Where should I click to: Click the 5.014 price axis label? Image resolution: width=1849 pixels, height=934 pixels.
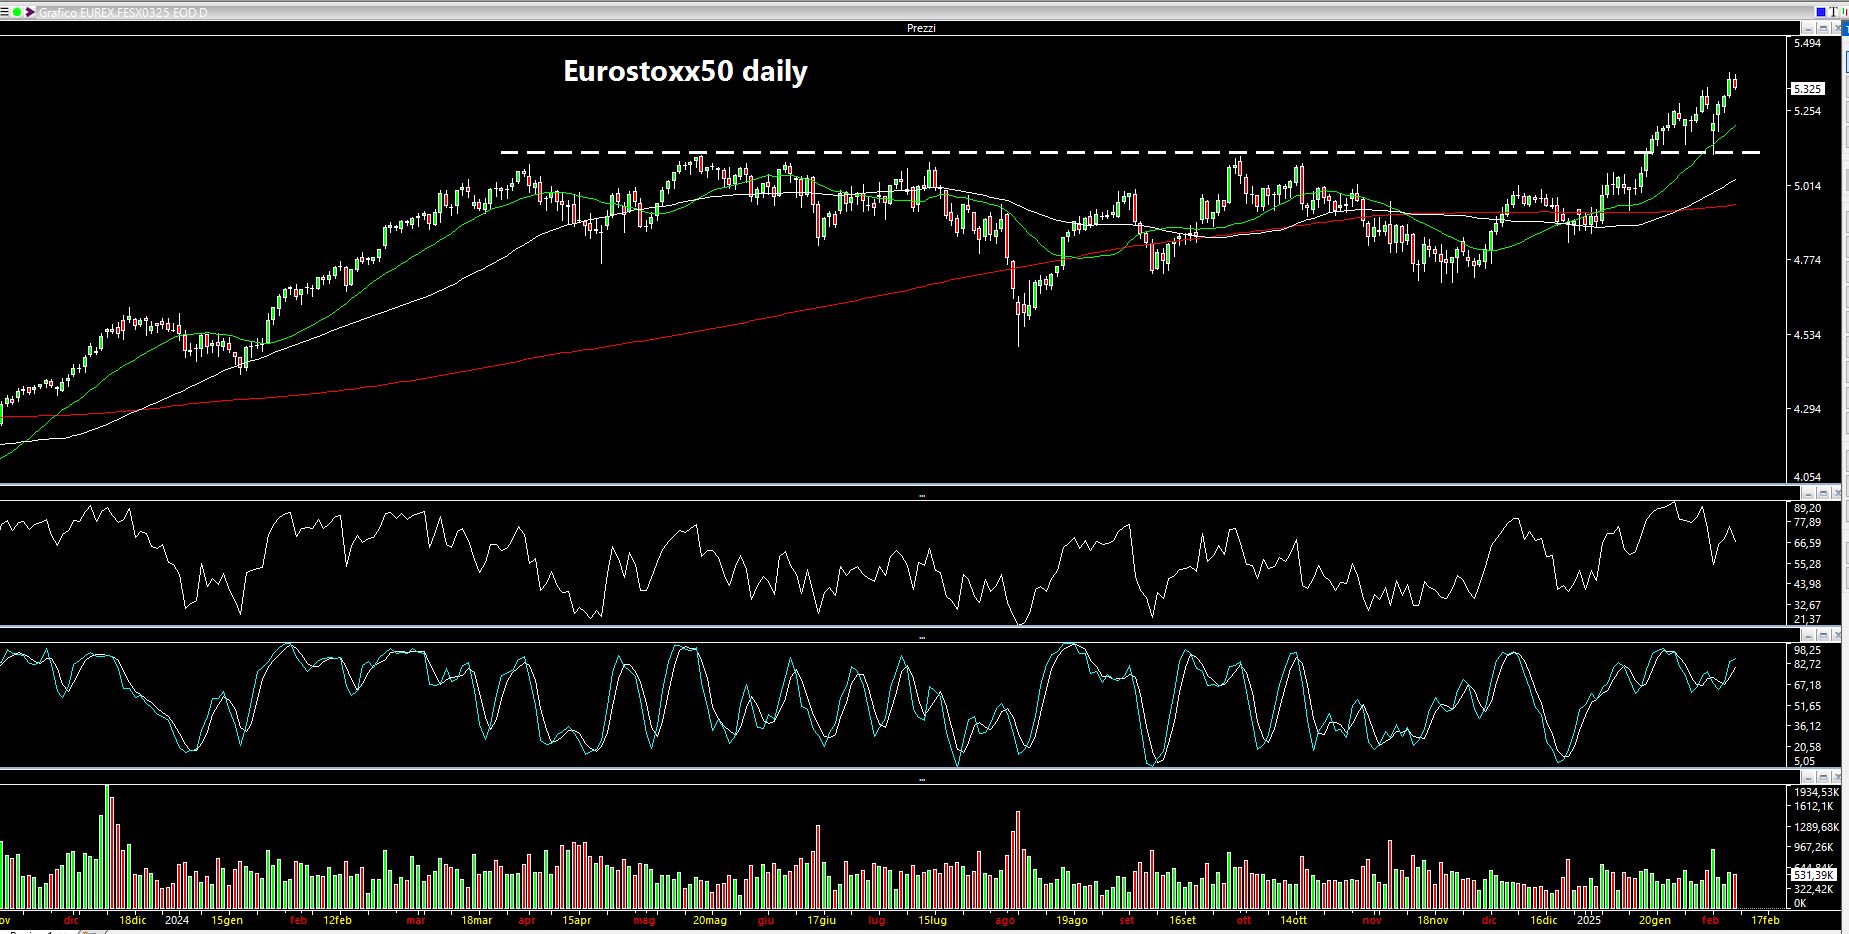click(1807, 186)
